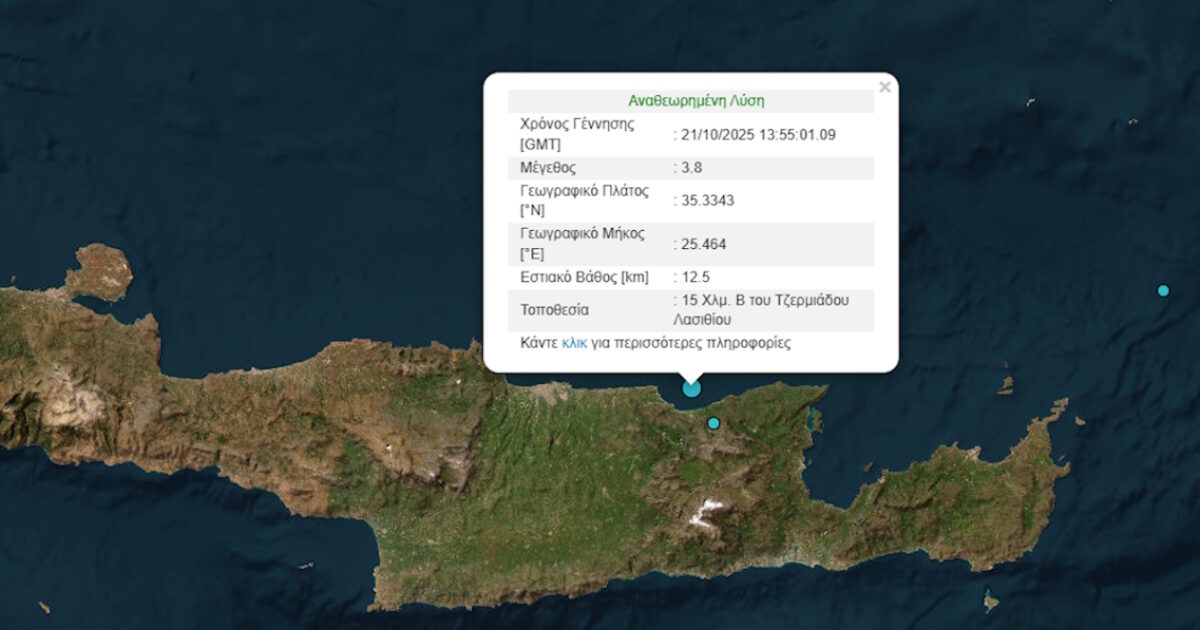The height and width of the screenshot is (630, 1200).
Task: Click the snow-capped peak in eastern Crete
Action: pyautogui.click(x=707, y=512)
